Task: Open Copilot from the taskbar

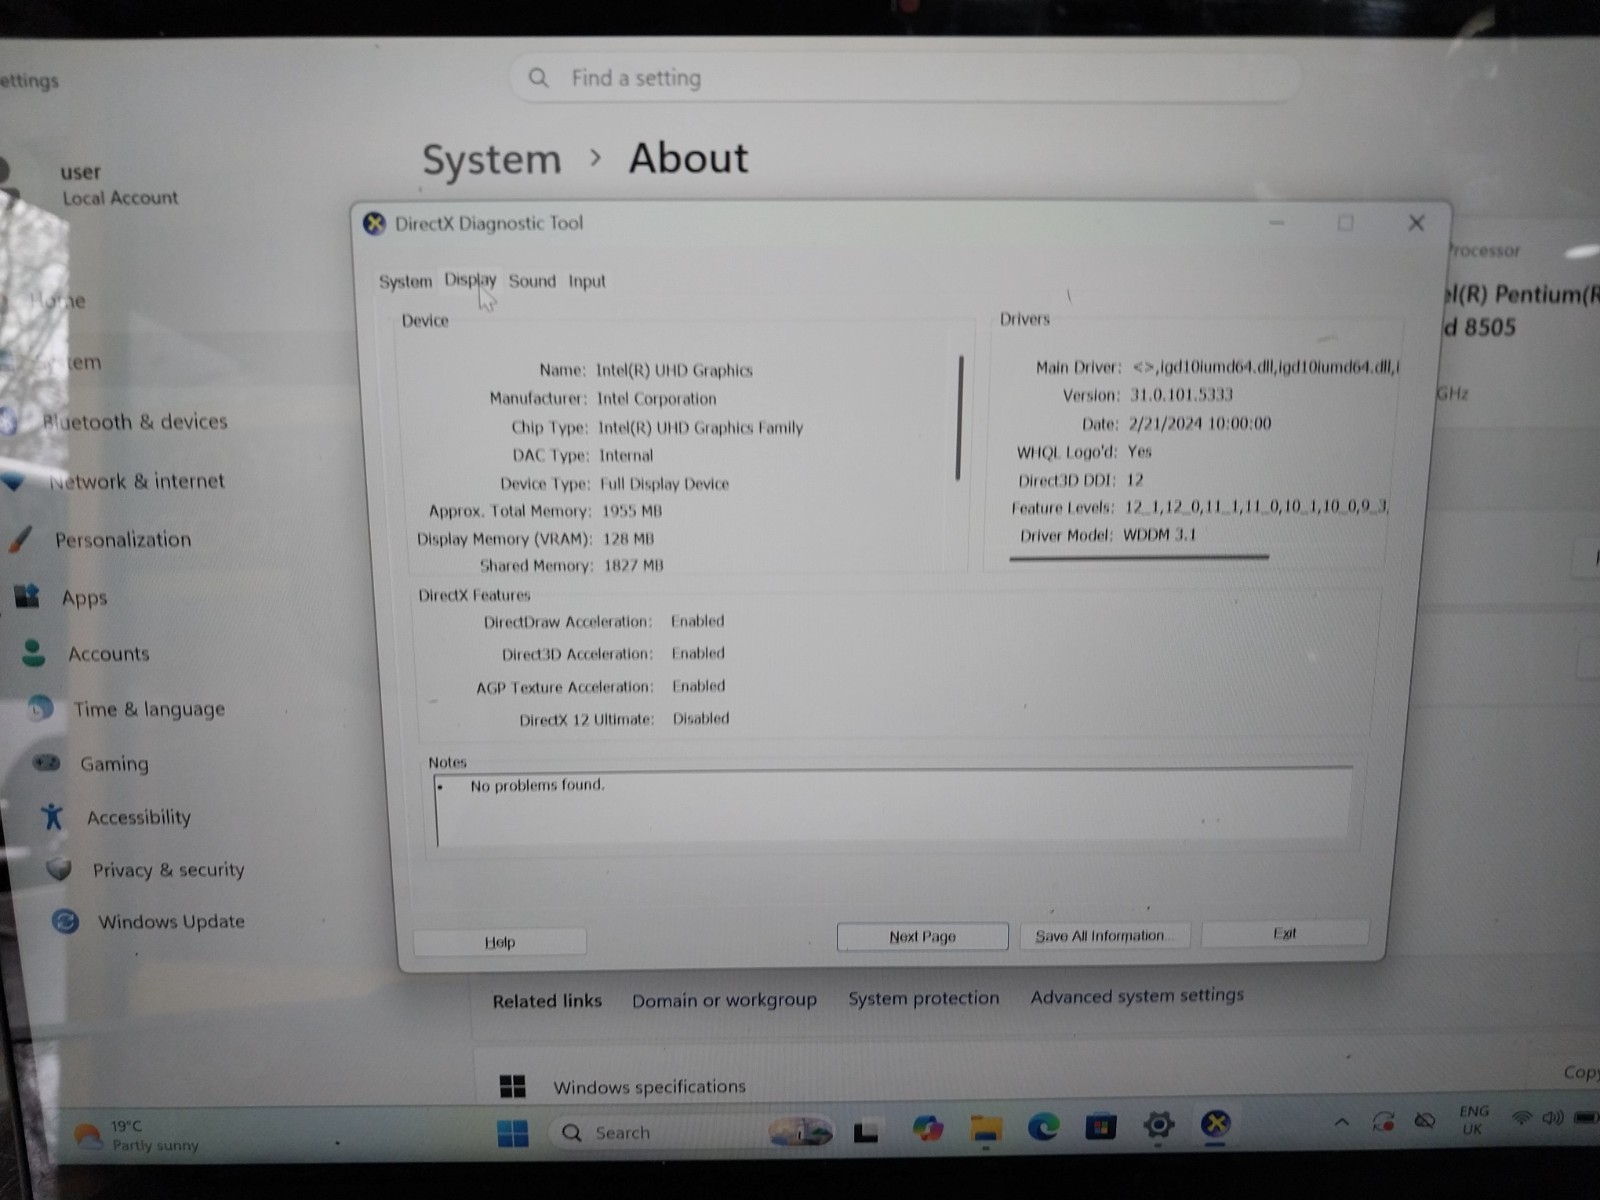Action: pyautogui.click(x=928, y=1129)
